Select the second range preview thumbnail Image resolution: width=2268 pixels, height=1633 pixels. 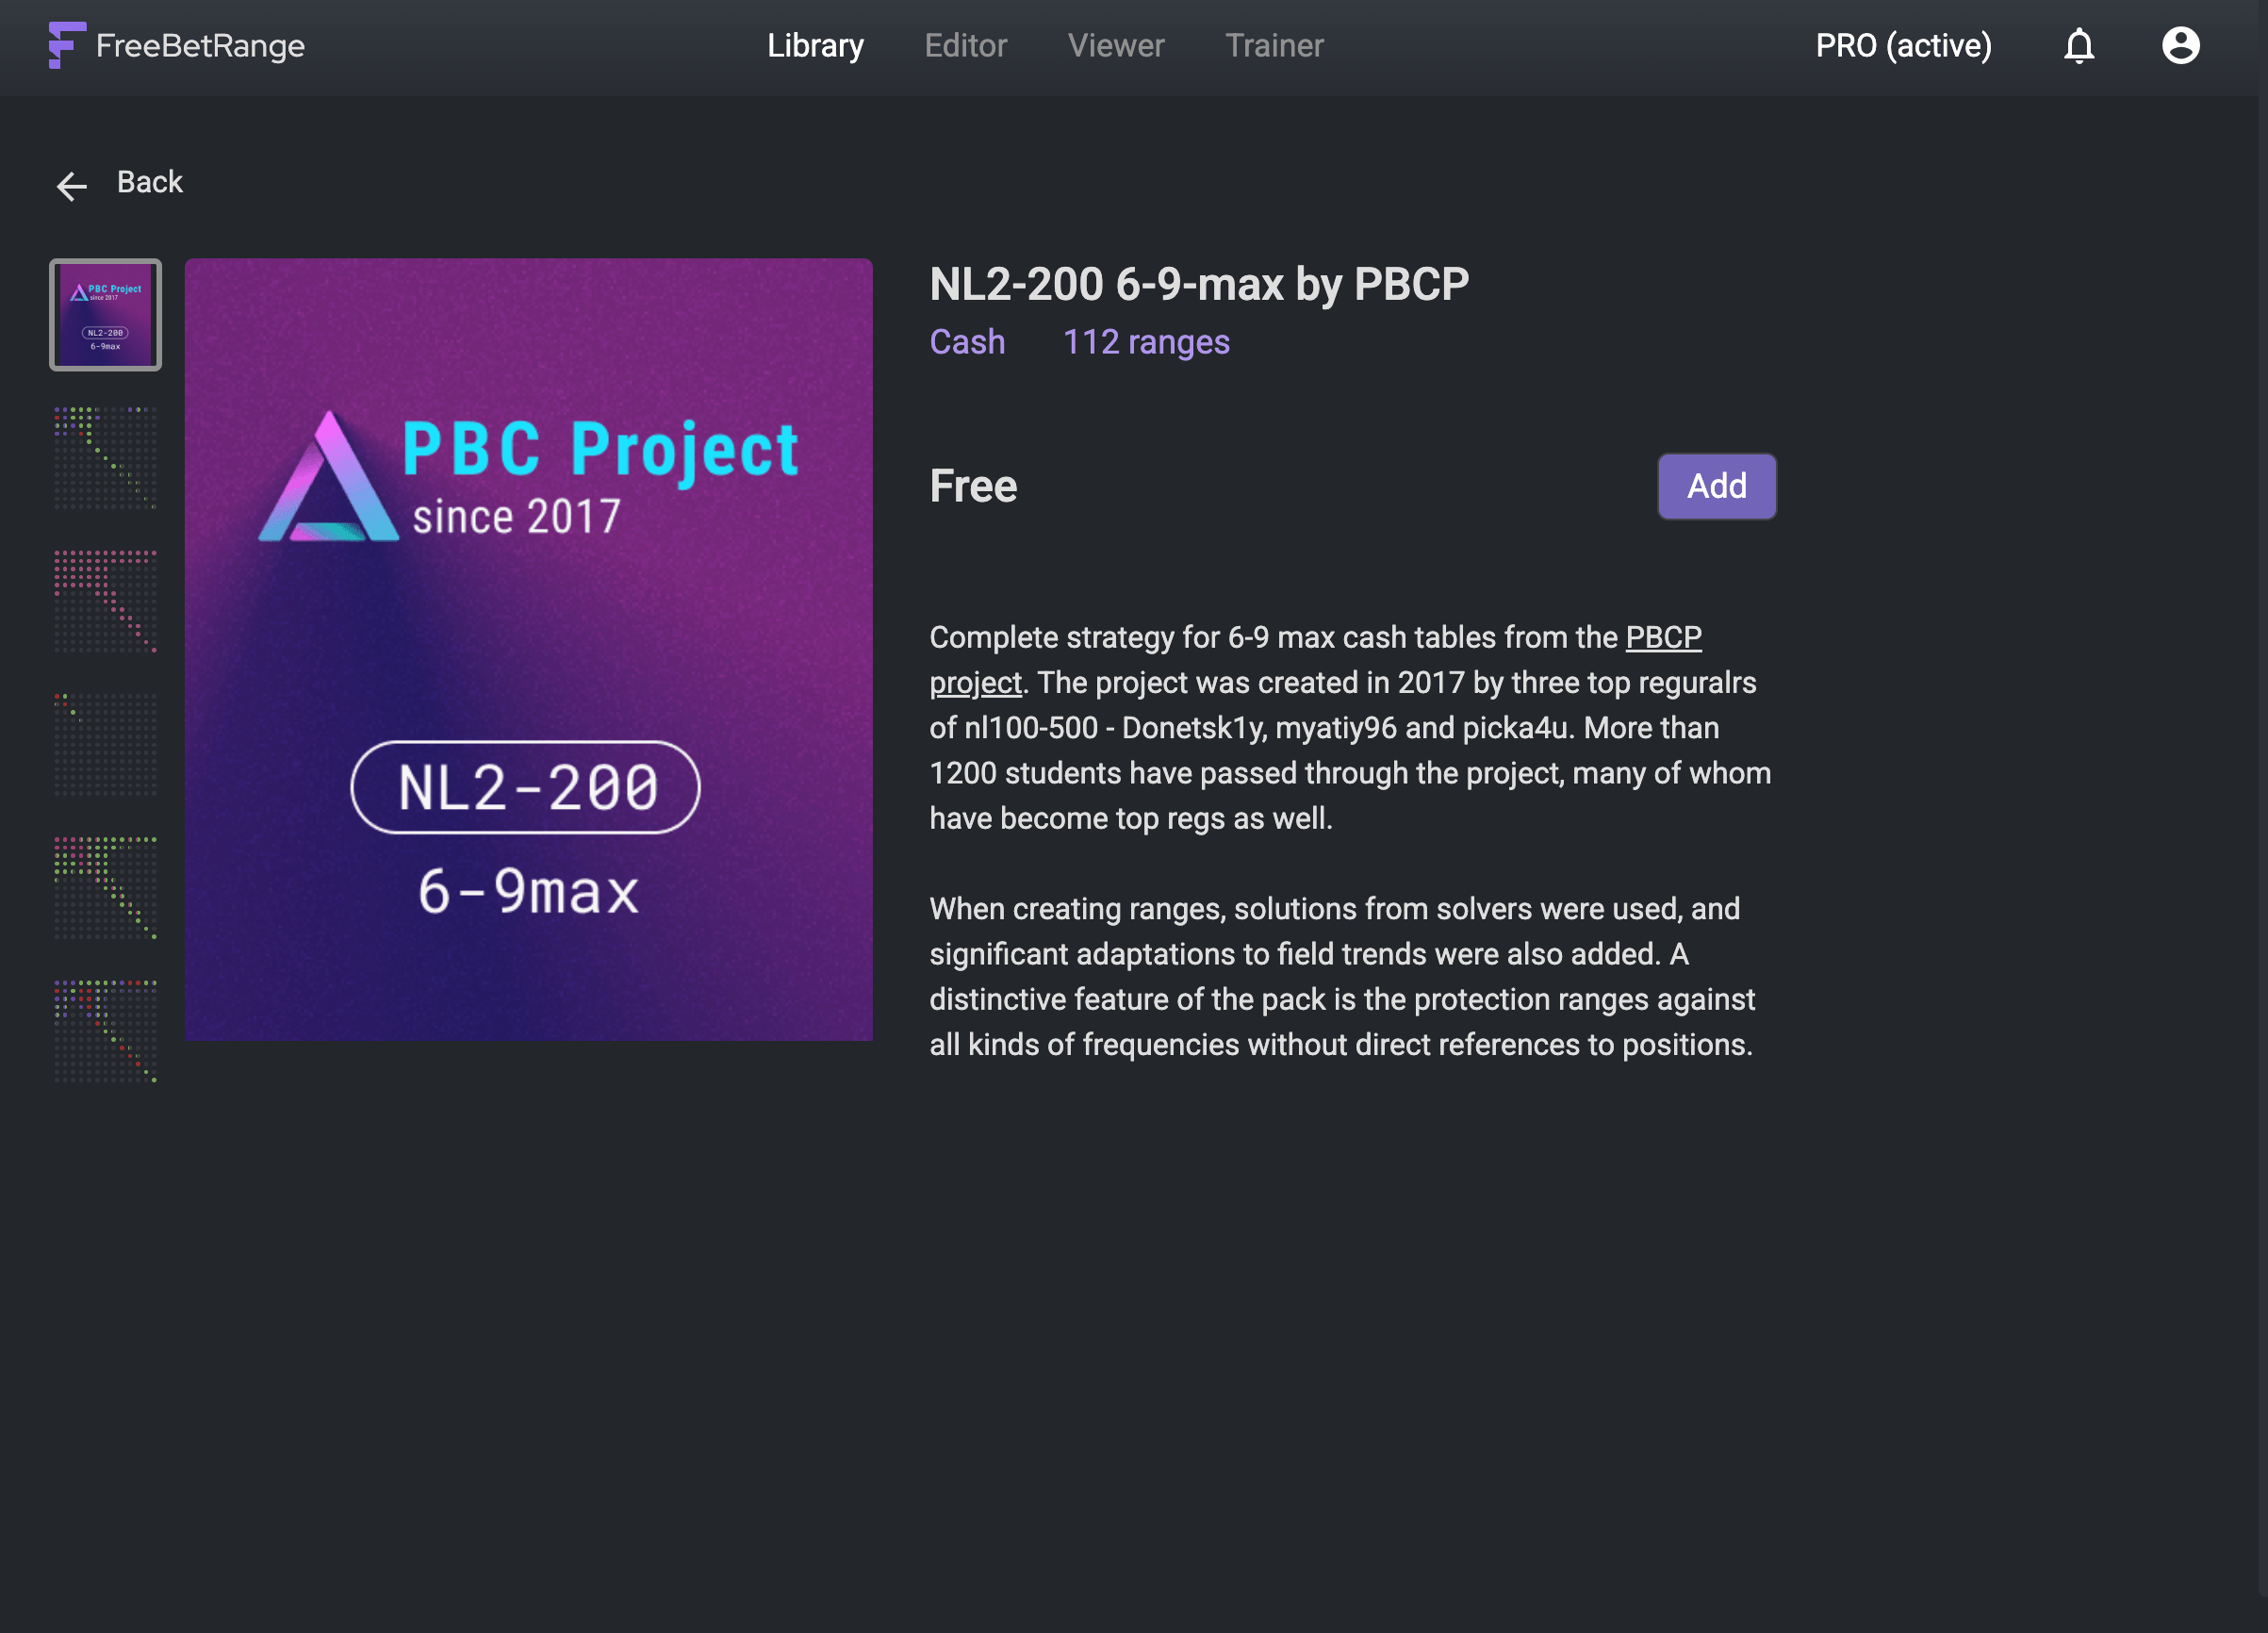(x=105, y=458)
